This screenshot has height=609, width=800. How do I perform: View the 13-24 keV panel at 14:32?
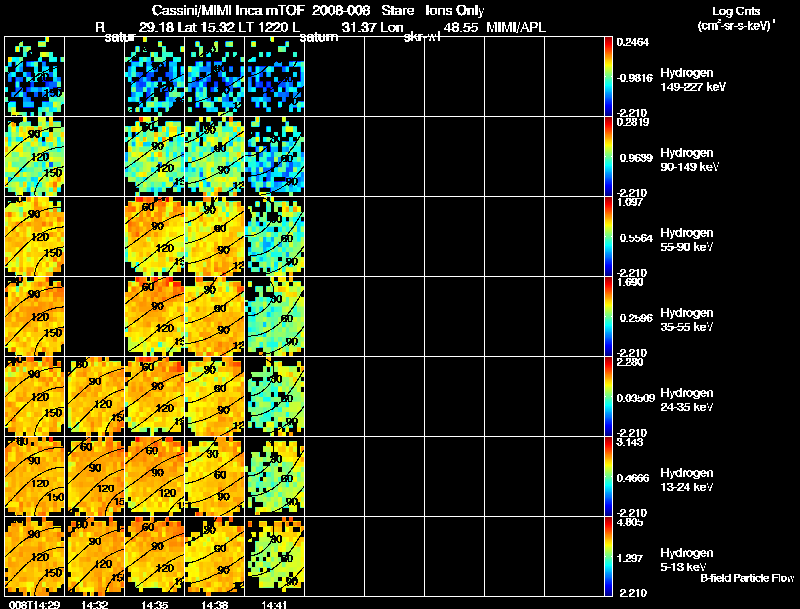tap(95, 477)
